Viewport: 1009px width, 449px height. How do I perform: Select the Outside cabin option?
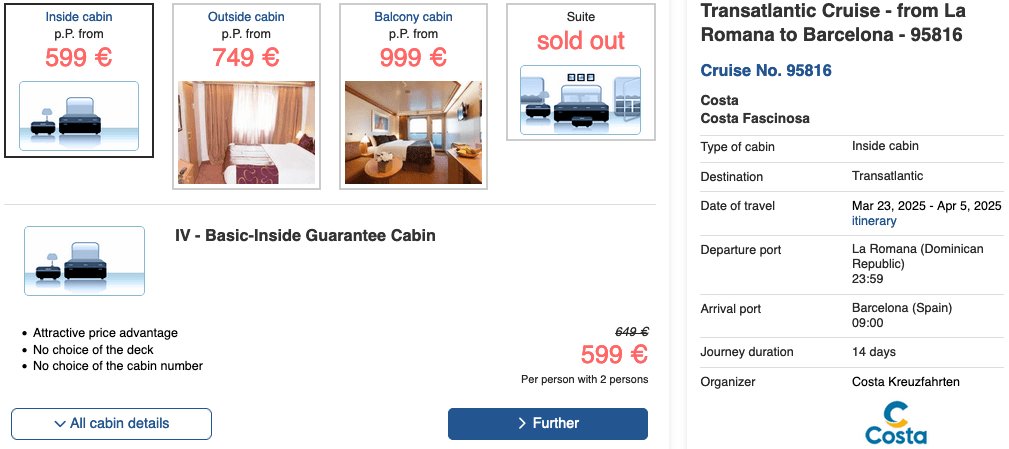246,17
